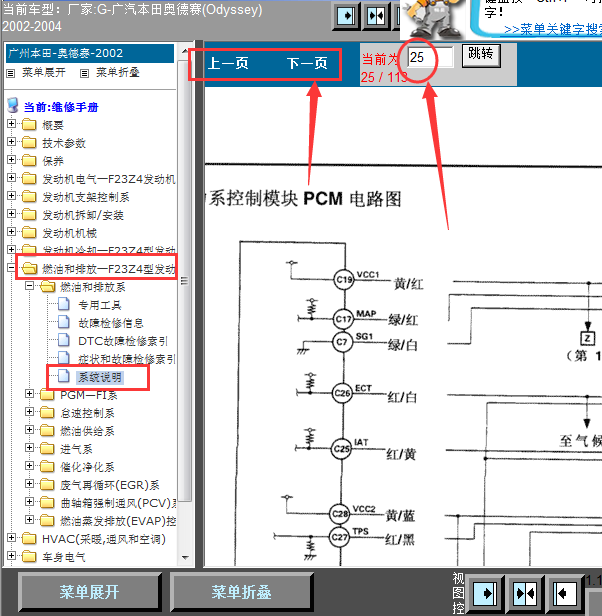Click the document icon of 故障检修信息

point(64,322)
